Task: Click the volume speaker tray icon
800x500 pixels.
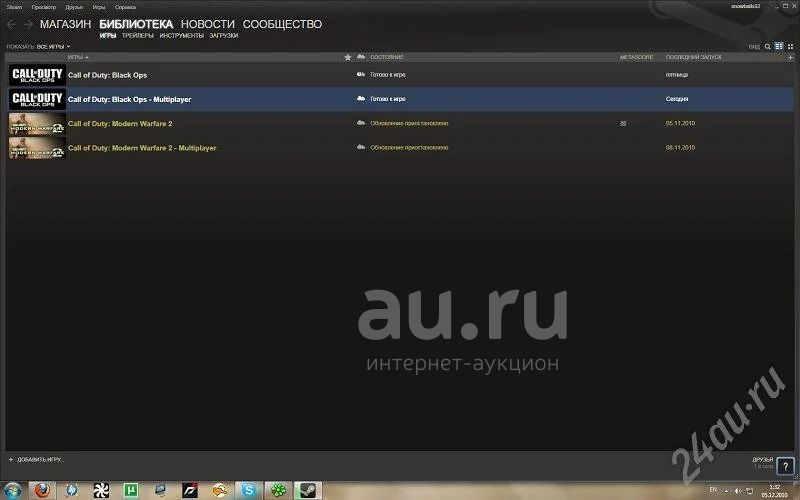Action: 738,491
